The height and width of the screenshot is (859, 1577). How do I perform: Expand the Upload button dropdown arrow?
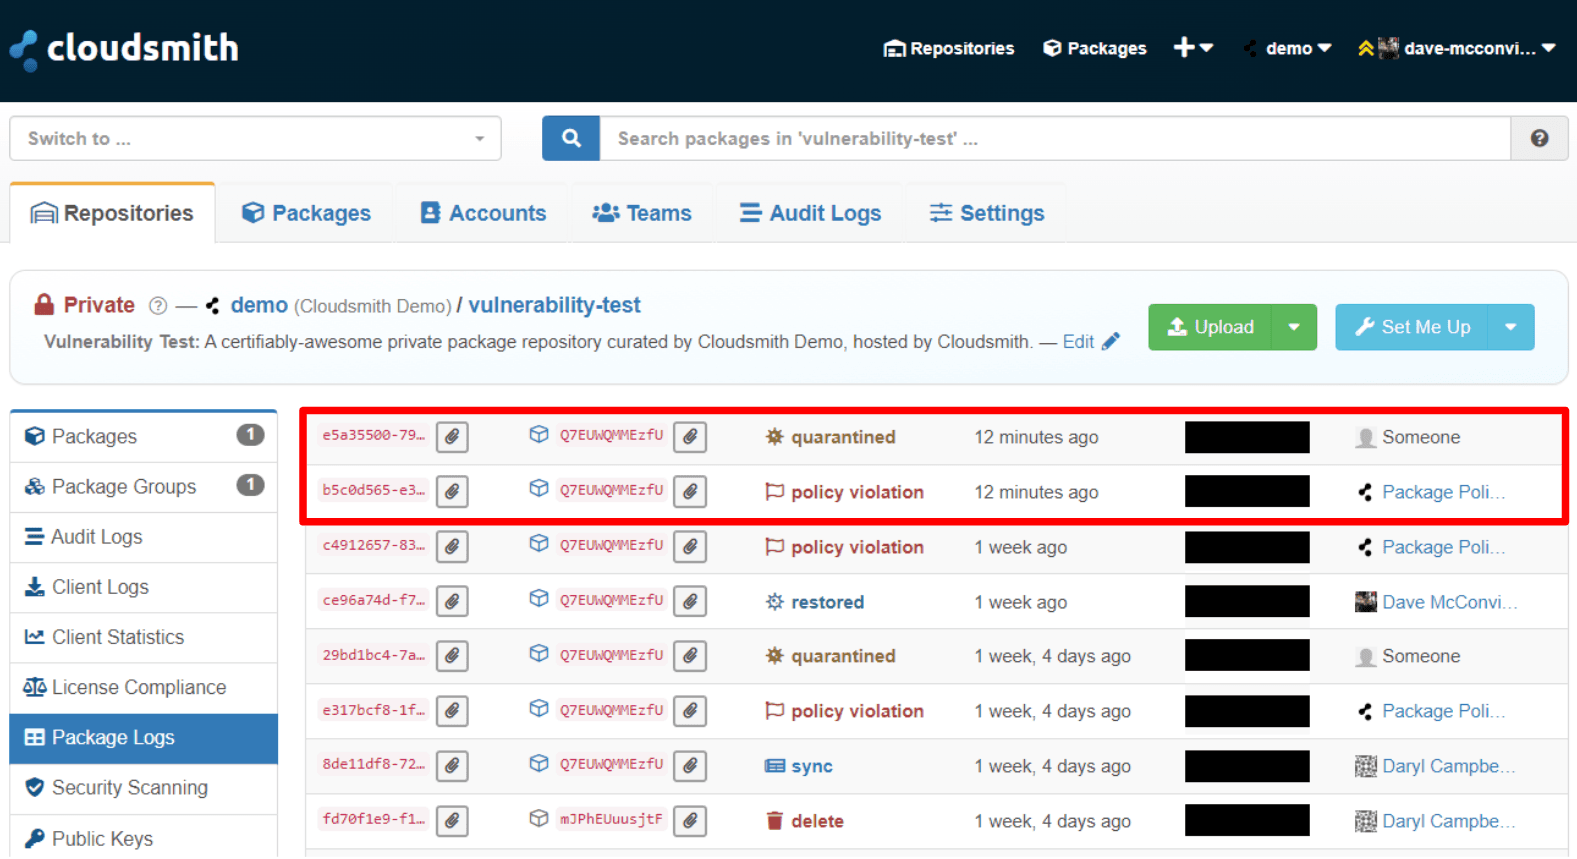click(x=1294, y=328)
